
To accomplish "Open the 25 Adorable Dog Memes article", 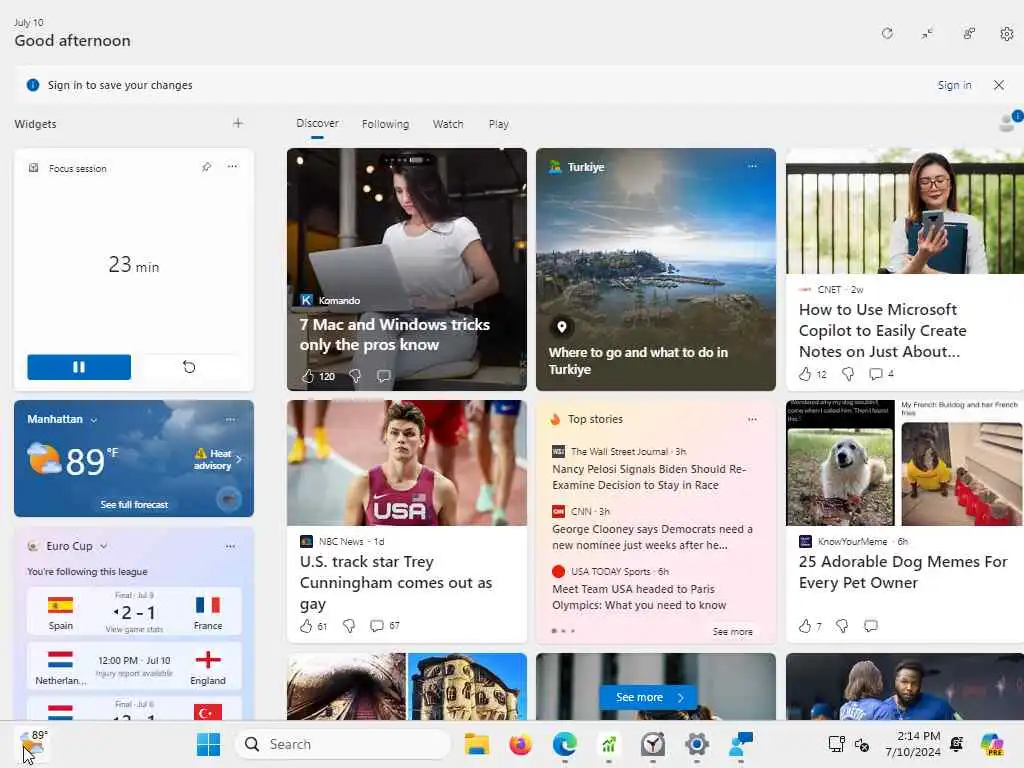I will (x=903, y=572).
